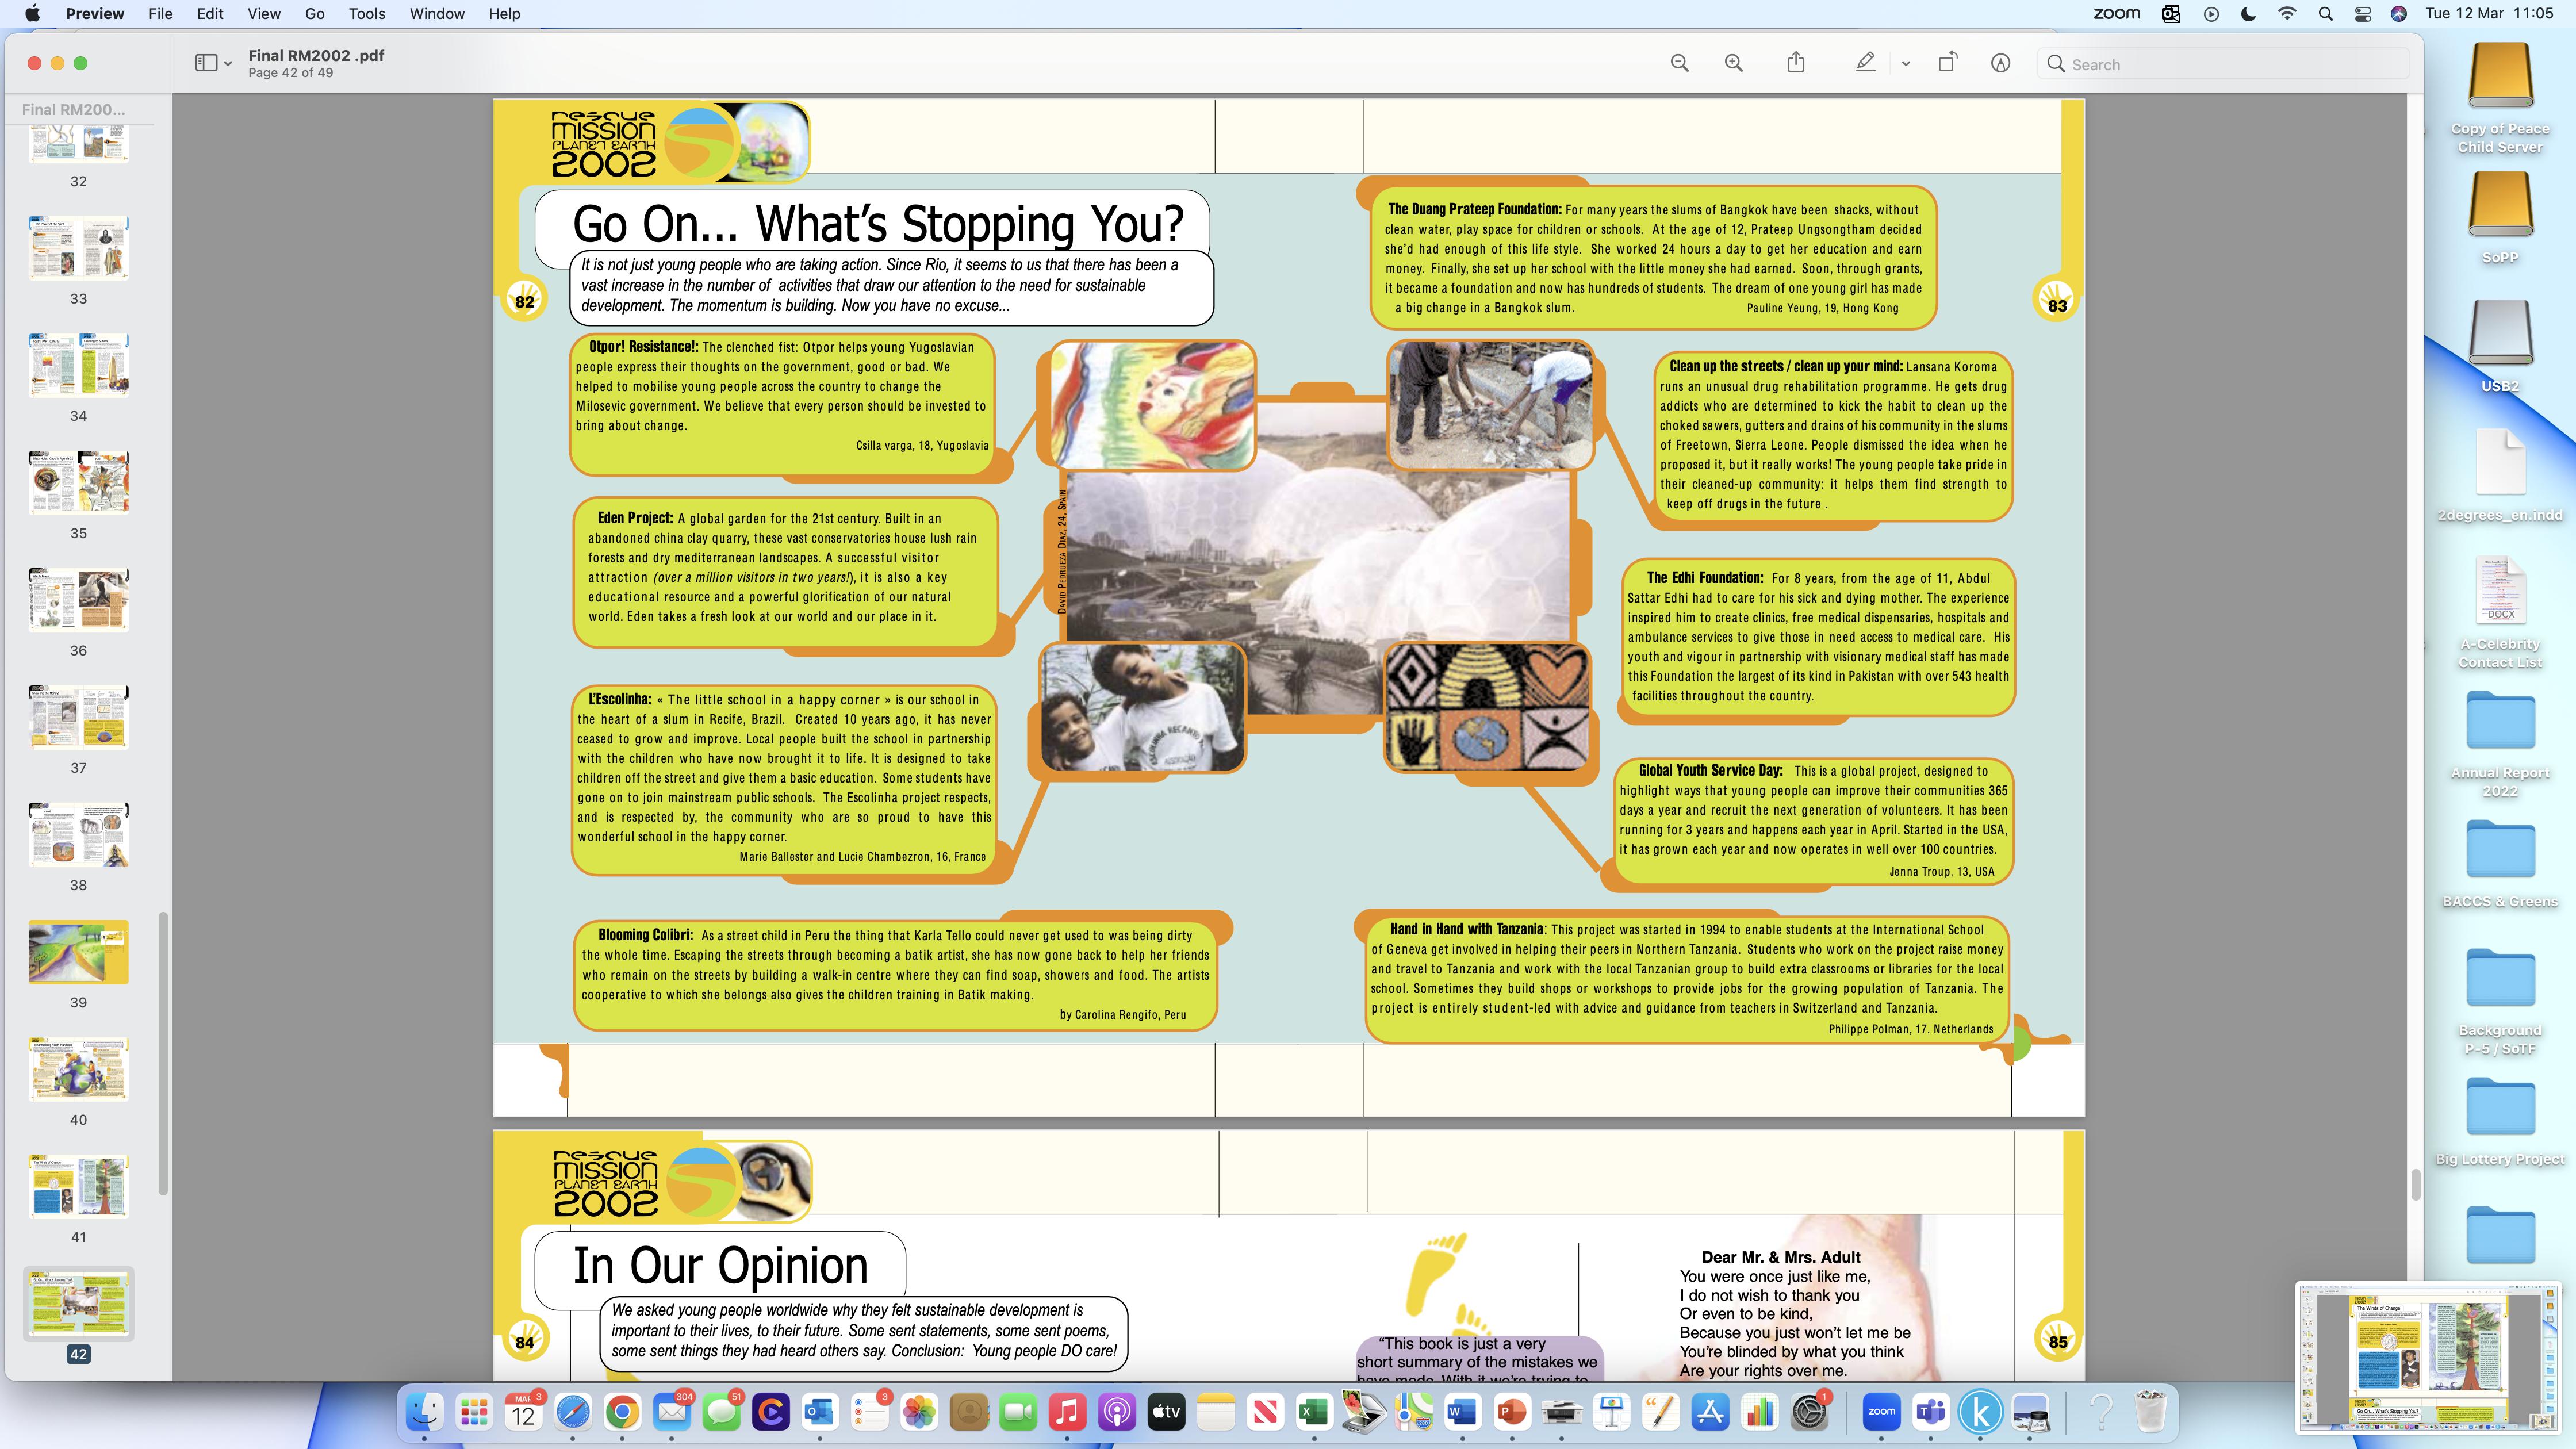The height and width of the screenshot is (1449, 2576).
Task: Open the View menu
Action: [263, 14]
